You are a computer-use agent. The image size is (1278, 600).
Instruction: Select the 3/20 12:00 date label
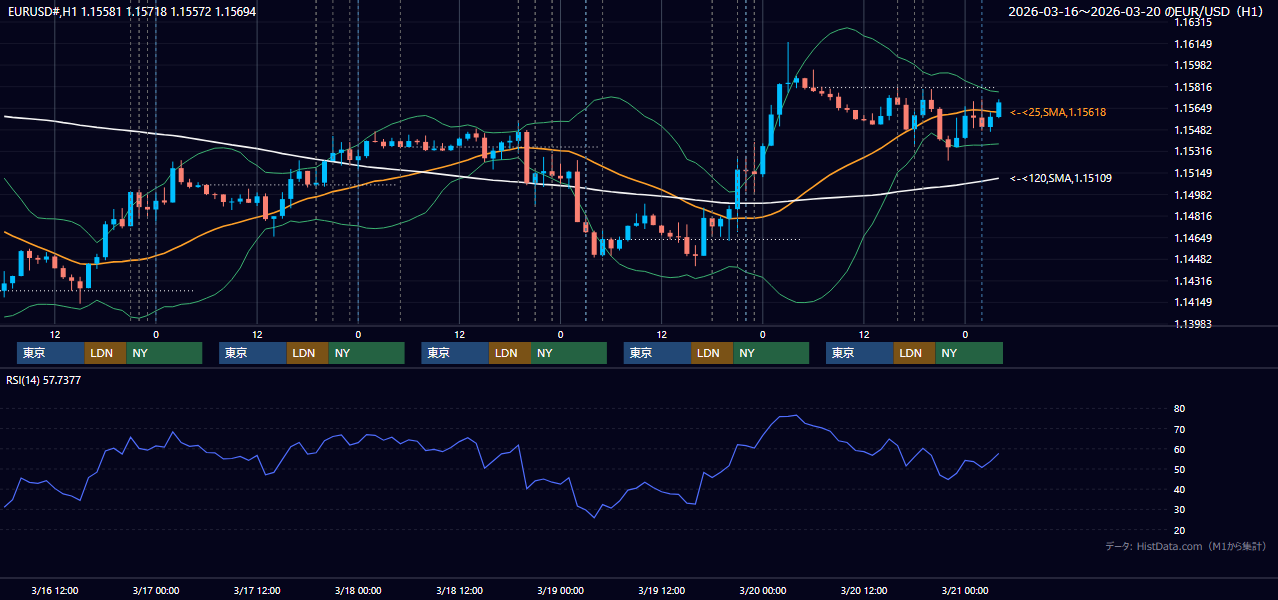tap(864, 590)
